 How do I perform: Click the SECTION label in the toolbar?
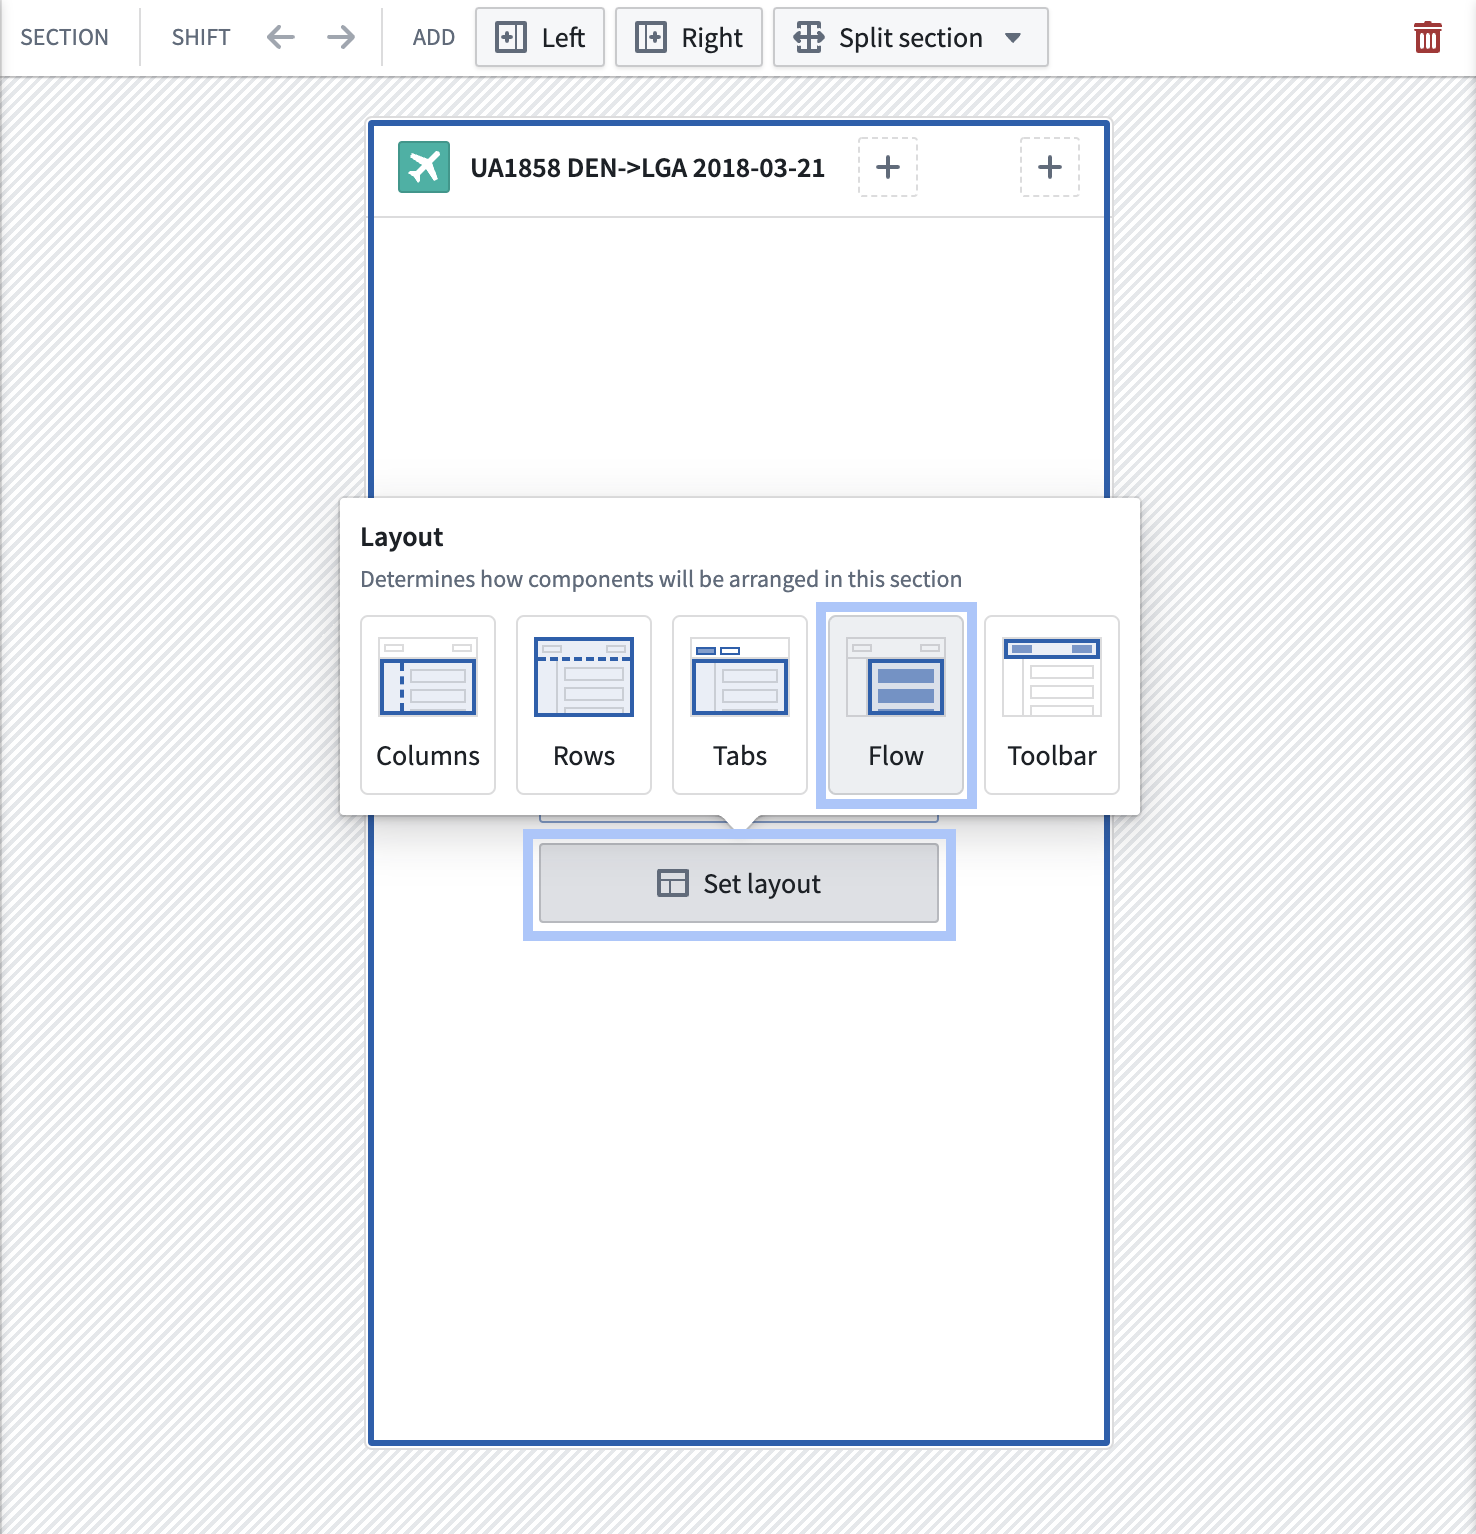(65, 38)
